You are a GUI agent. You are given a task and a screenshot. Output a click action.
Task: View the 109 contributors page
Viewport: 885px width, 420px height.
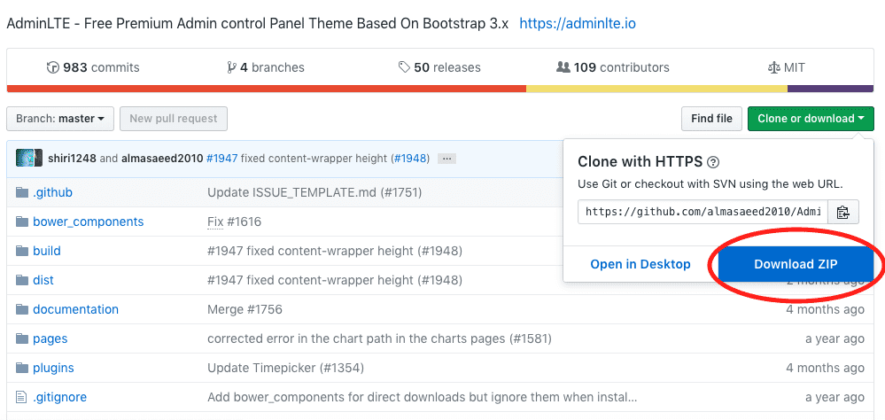tap(613, 68)
